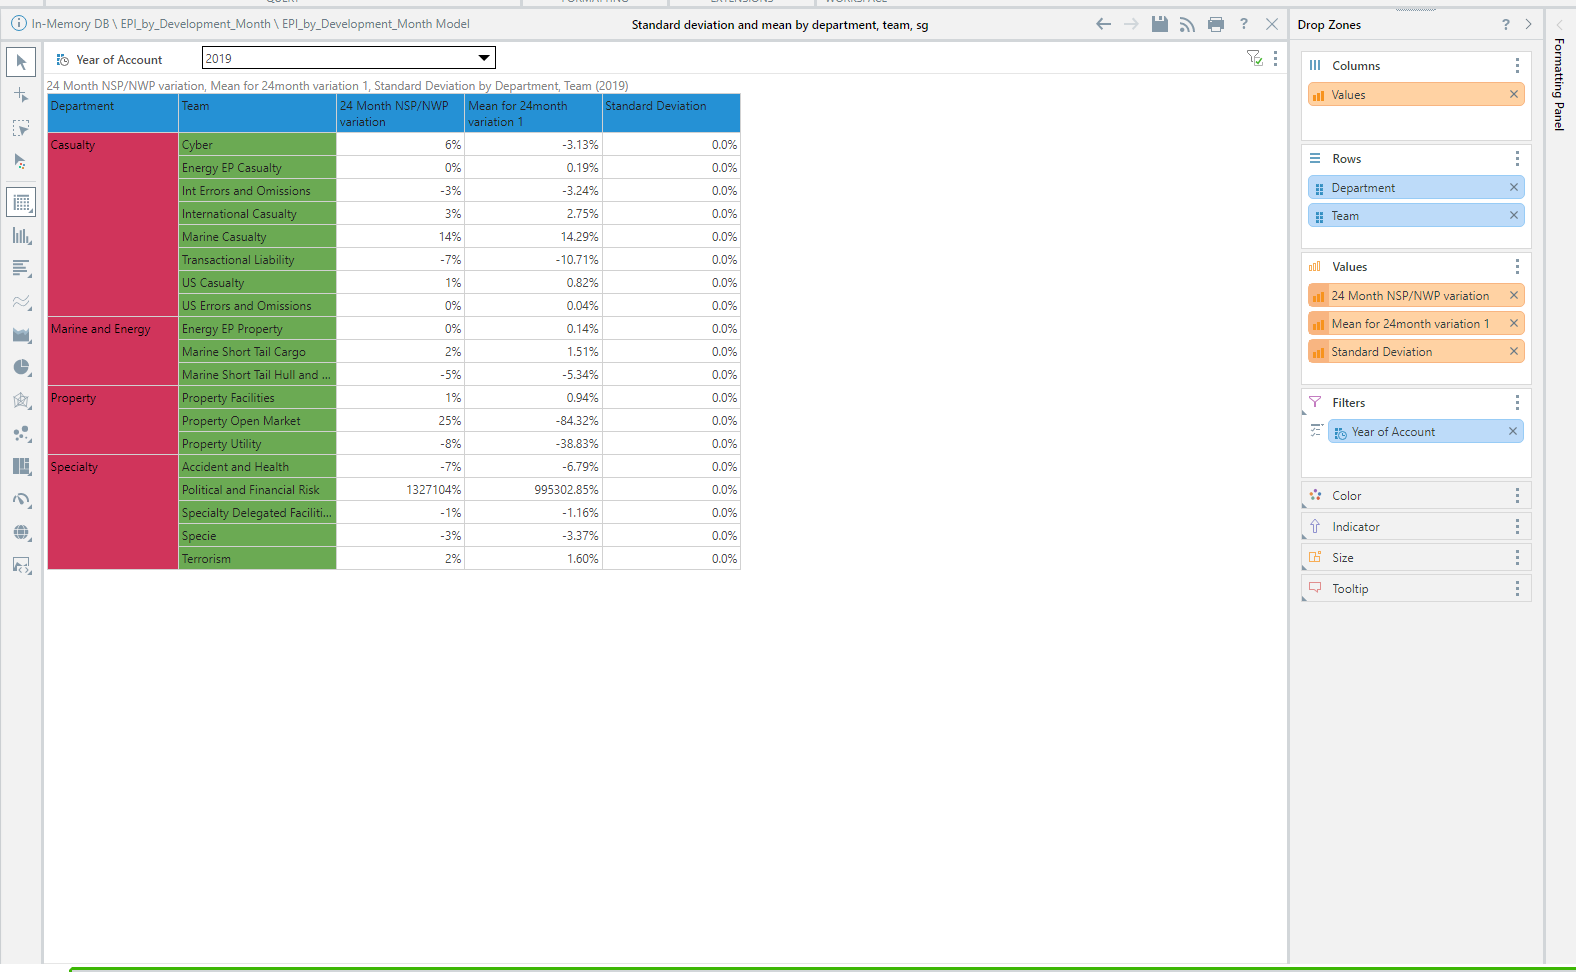Click the 1327104% value cell
The width and height of the screenshot is (1576, 972).
pos(400,489)
